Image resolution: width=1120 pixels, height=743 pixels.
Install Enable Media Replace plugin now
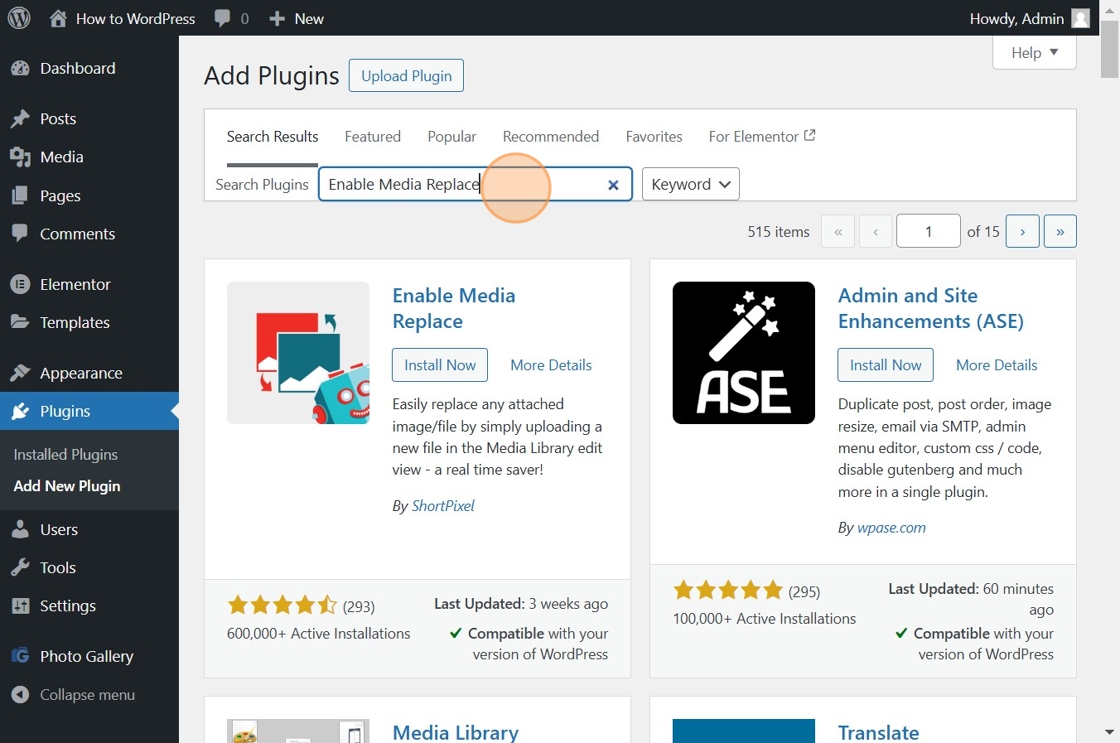440,365
